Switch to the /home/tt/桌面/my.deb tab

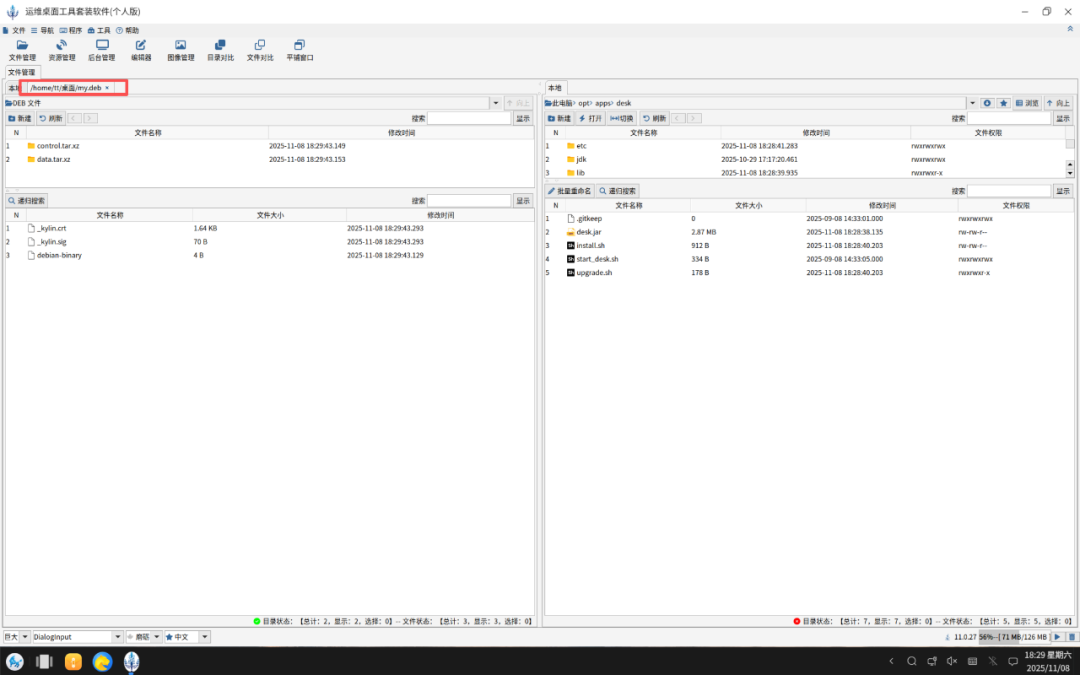(x=65, y=88)
